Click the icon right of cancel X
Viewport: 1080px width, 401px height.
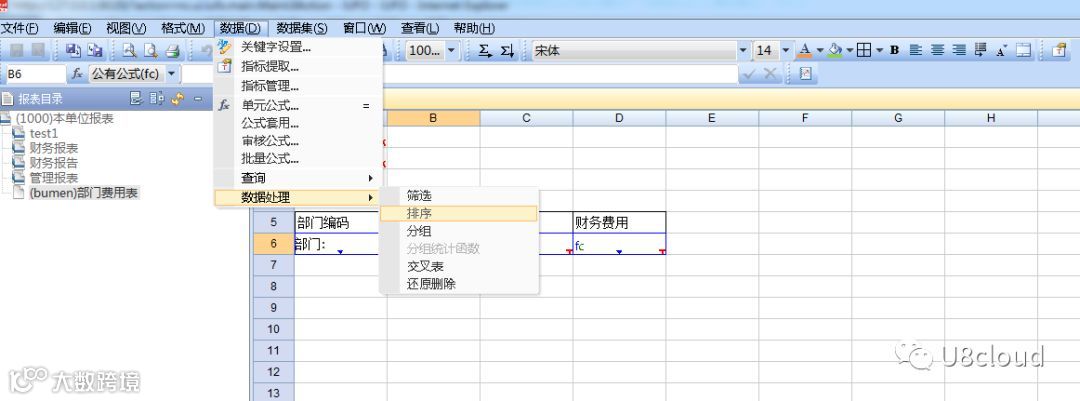[804, 74]
